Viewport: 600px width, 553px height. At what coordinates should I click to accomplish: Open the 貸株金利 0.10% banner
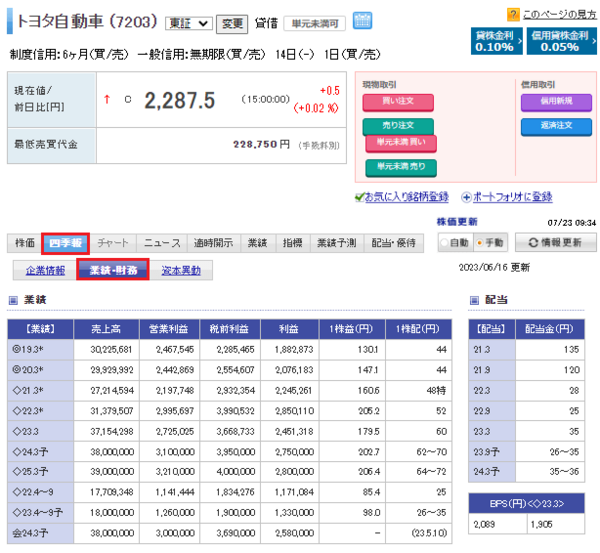[496, 41]
